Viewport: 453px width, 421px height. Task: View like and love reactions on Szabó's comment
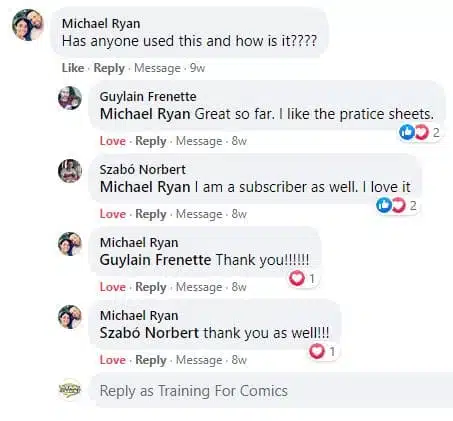pyautogui.click(x=396, y=205)
